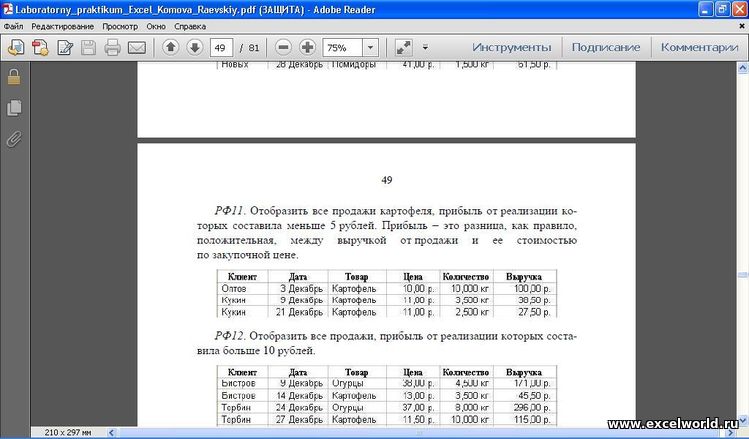Minimize the Adobe Reader window
This screenshot has height=439, width=749.
(706, 9)
